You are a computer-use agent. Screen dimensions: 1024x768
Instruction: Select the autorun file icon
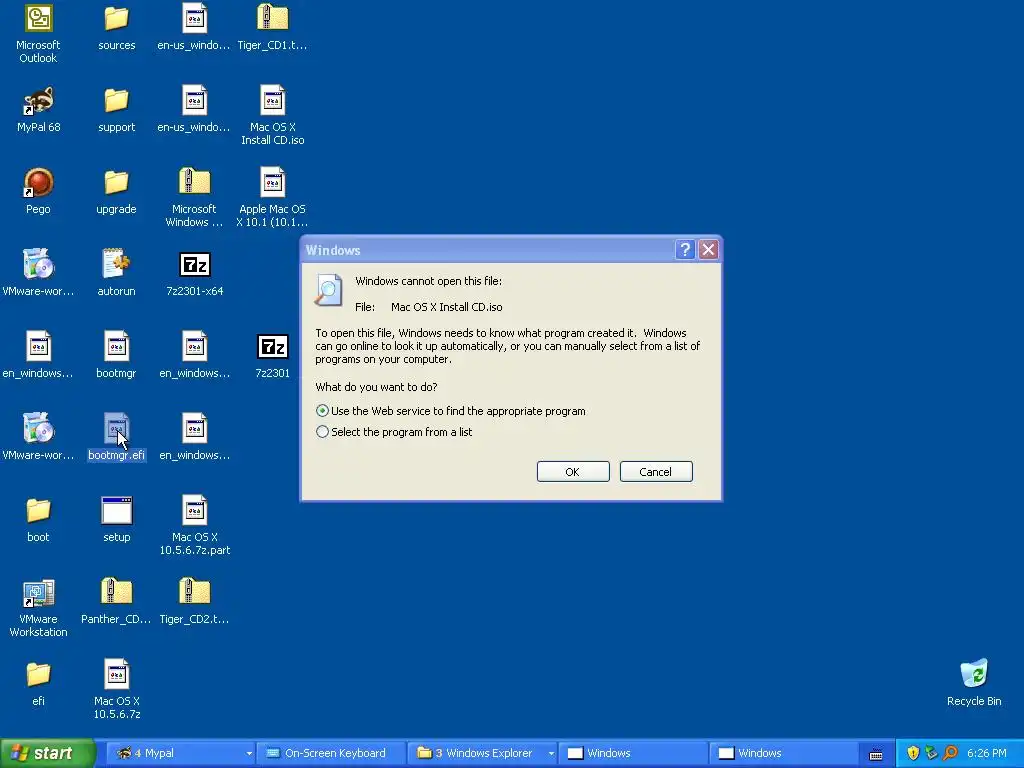116,264
